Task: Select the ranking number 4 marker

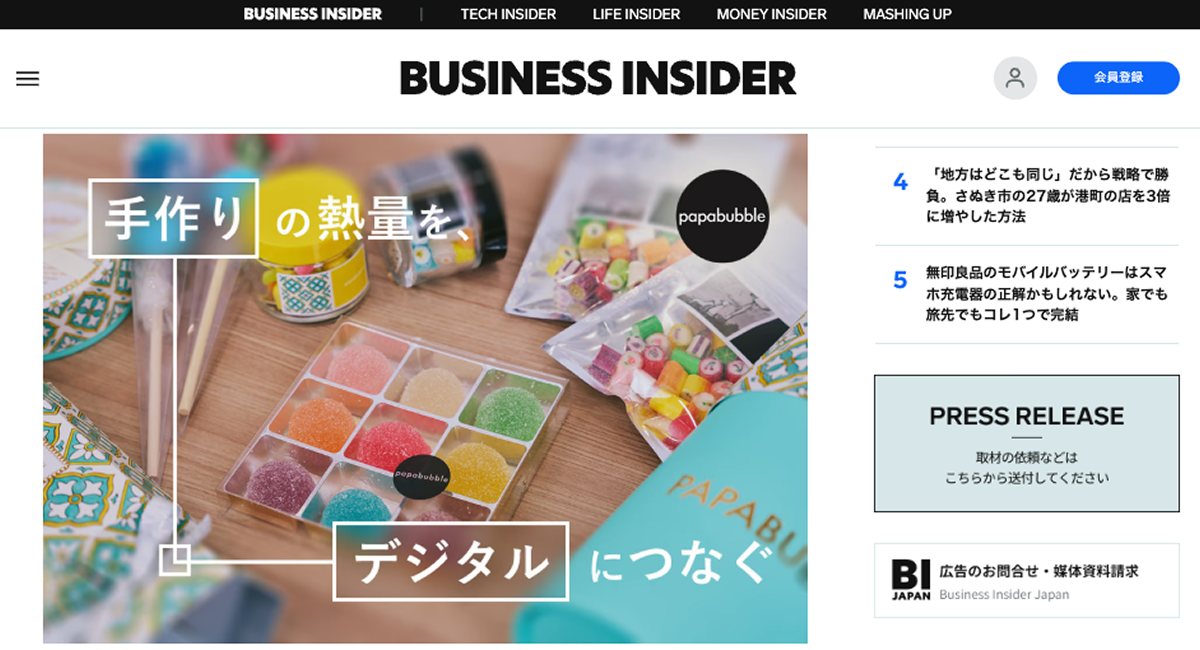Action: pos(900,182)
